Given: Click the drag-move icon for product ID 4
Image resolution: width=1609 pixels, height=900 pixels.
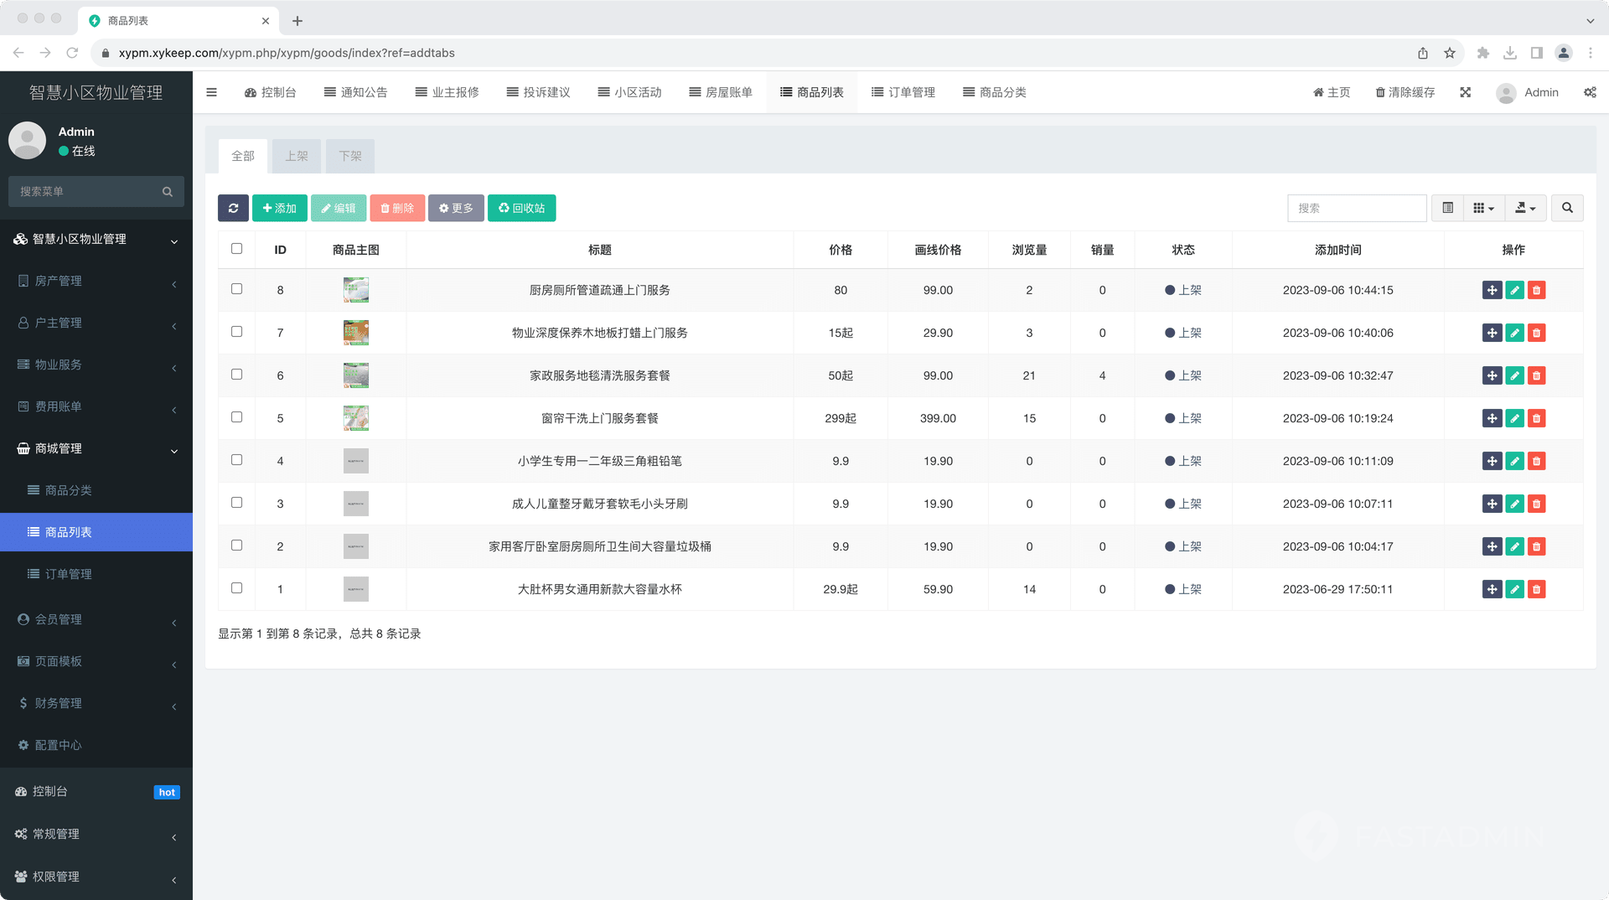Looking at the screenshot, I should coord(1492,461).
